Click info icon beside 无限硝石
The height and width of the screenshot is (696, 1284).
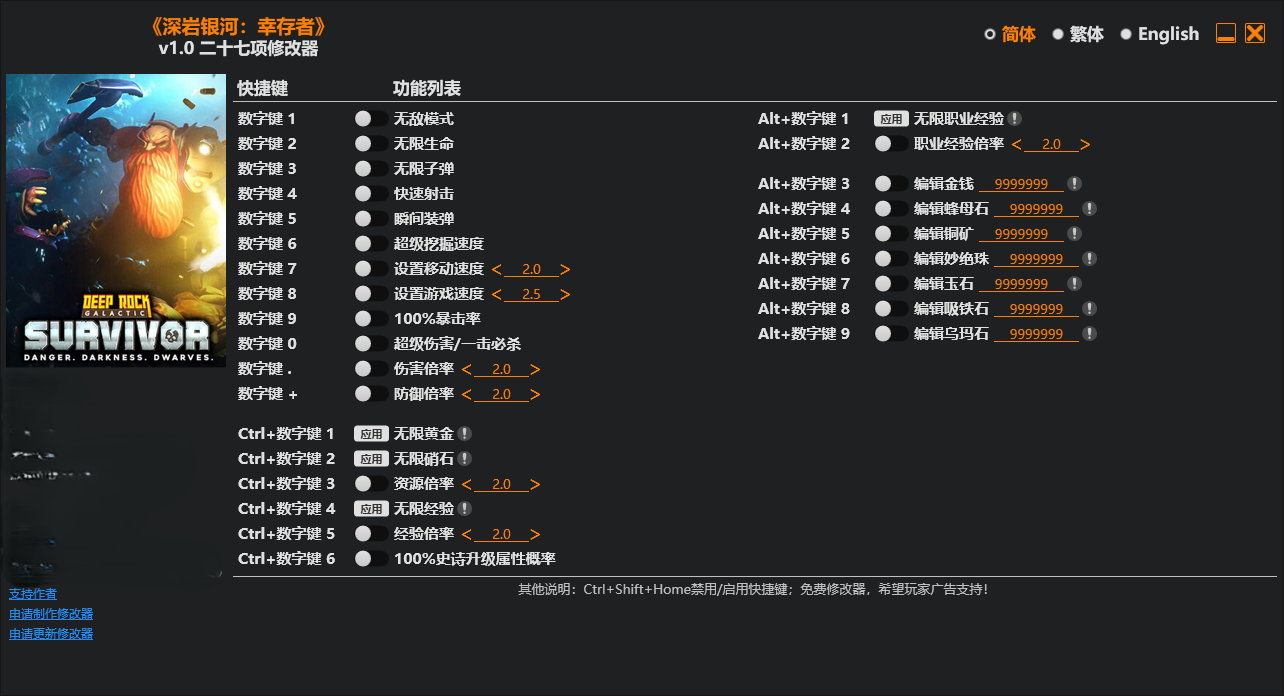click(x=465, y=459)
